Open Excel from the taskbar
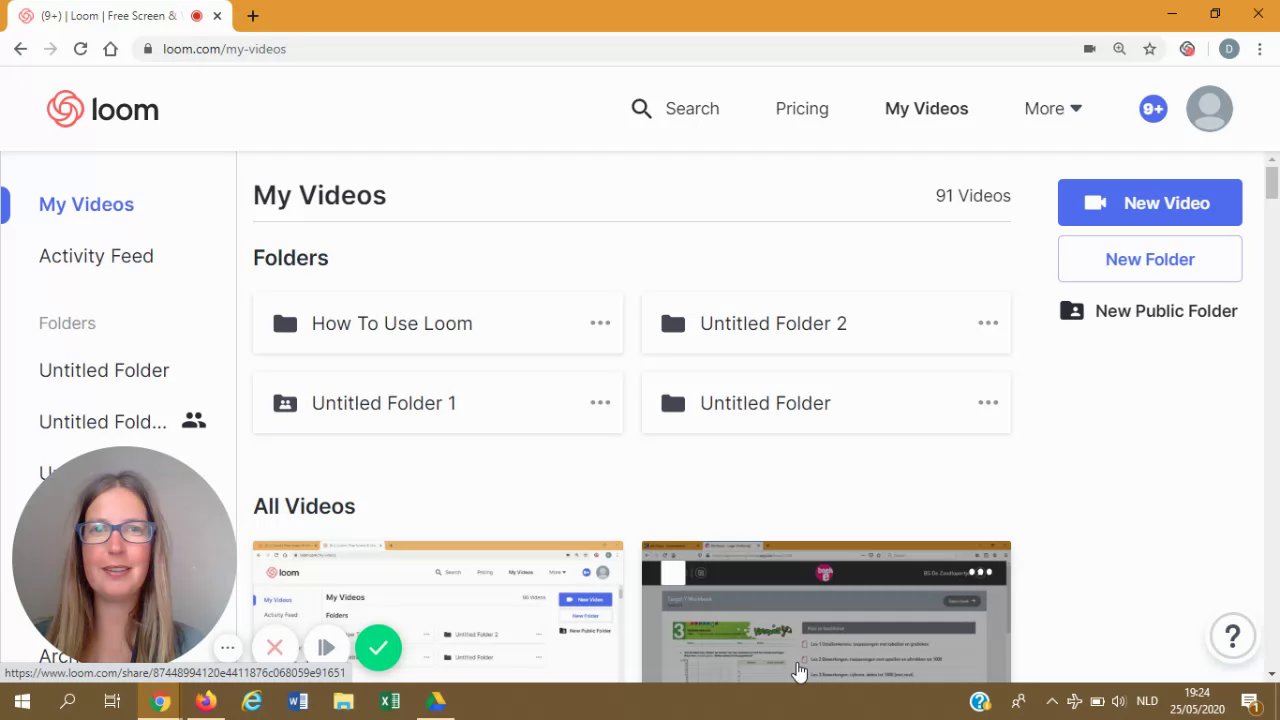Screen dimensions: 1280x720 click(x=390, y=701)
